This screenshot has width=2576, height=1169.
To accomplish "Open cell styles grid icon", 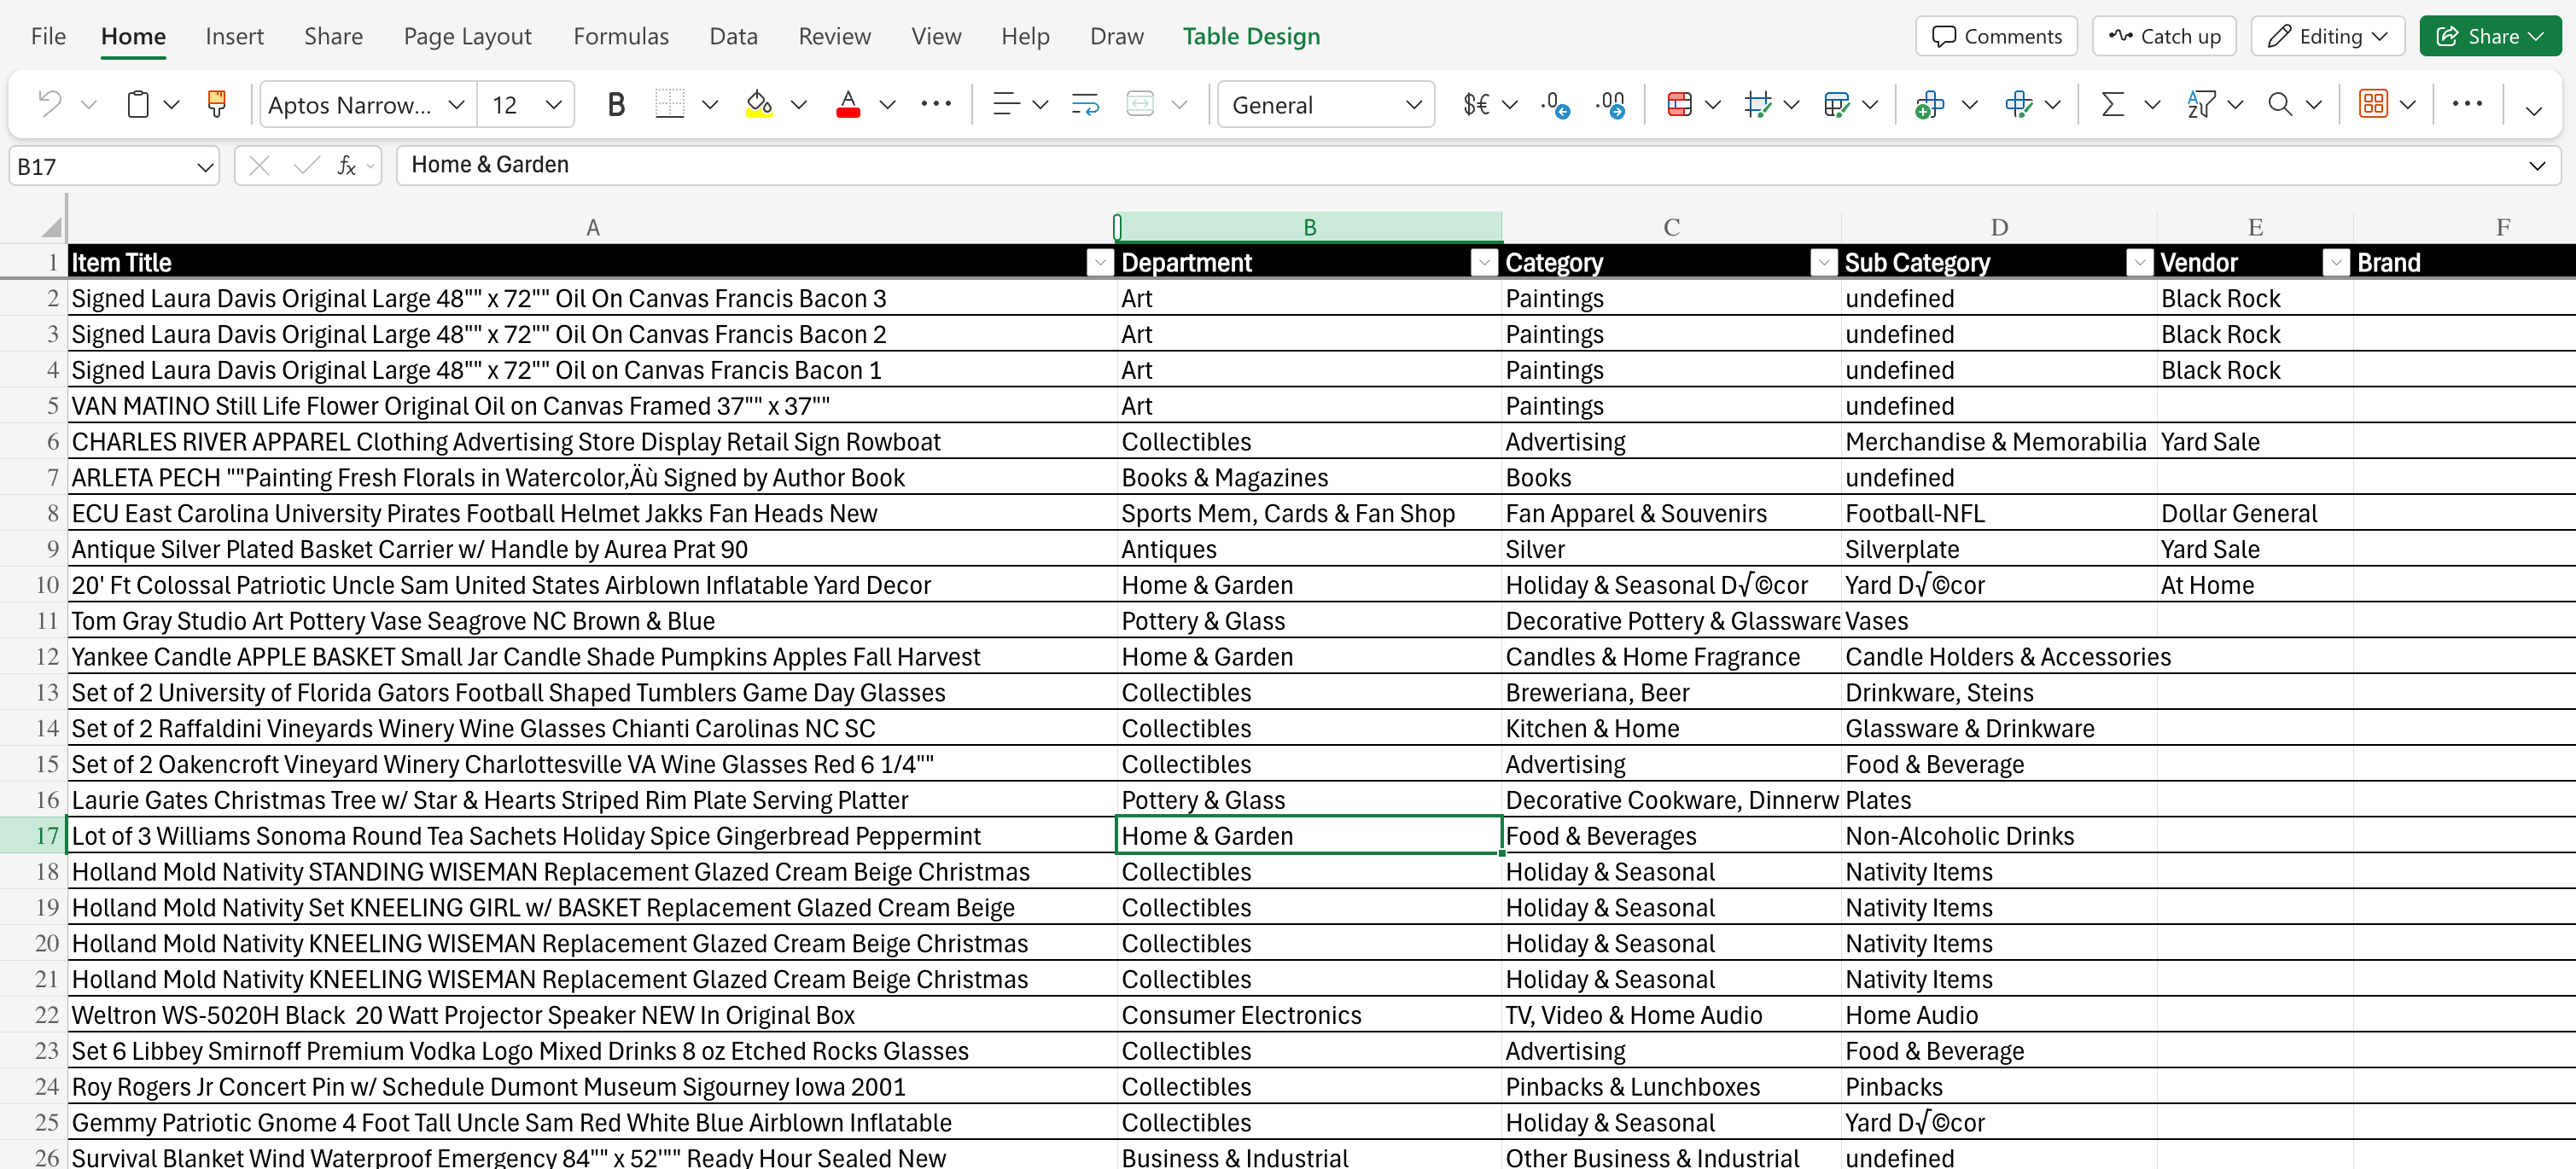I will point(1758,104).
